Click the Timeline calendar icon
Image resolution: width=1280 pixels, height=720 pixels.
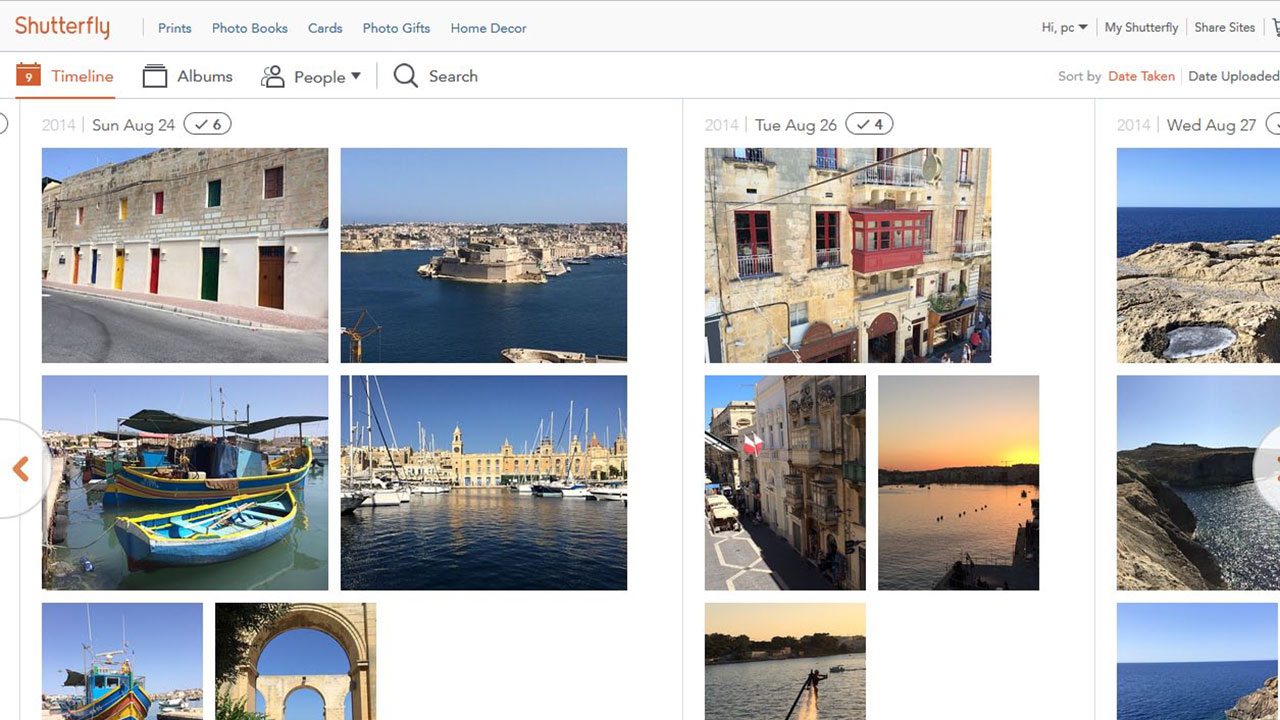(28, 75)
